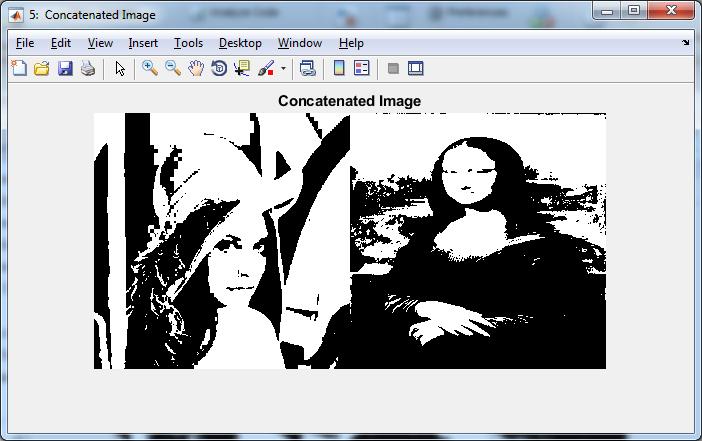Click the New Figure icon
Image resolution: width=702 pixels, height=441 pixels.
coord(19,69)
